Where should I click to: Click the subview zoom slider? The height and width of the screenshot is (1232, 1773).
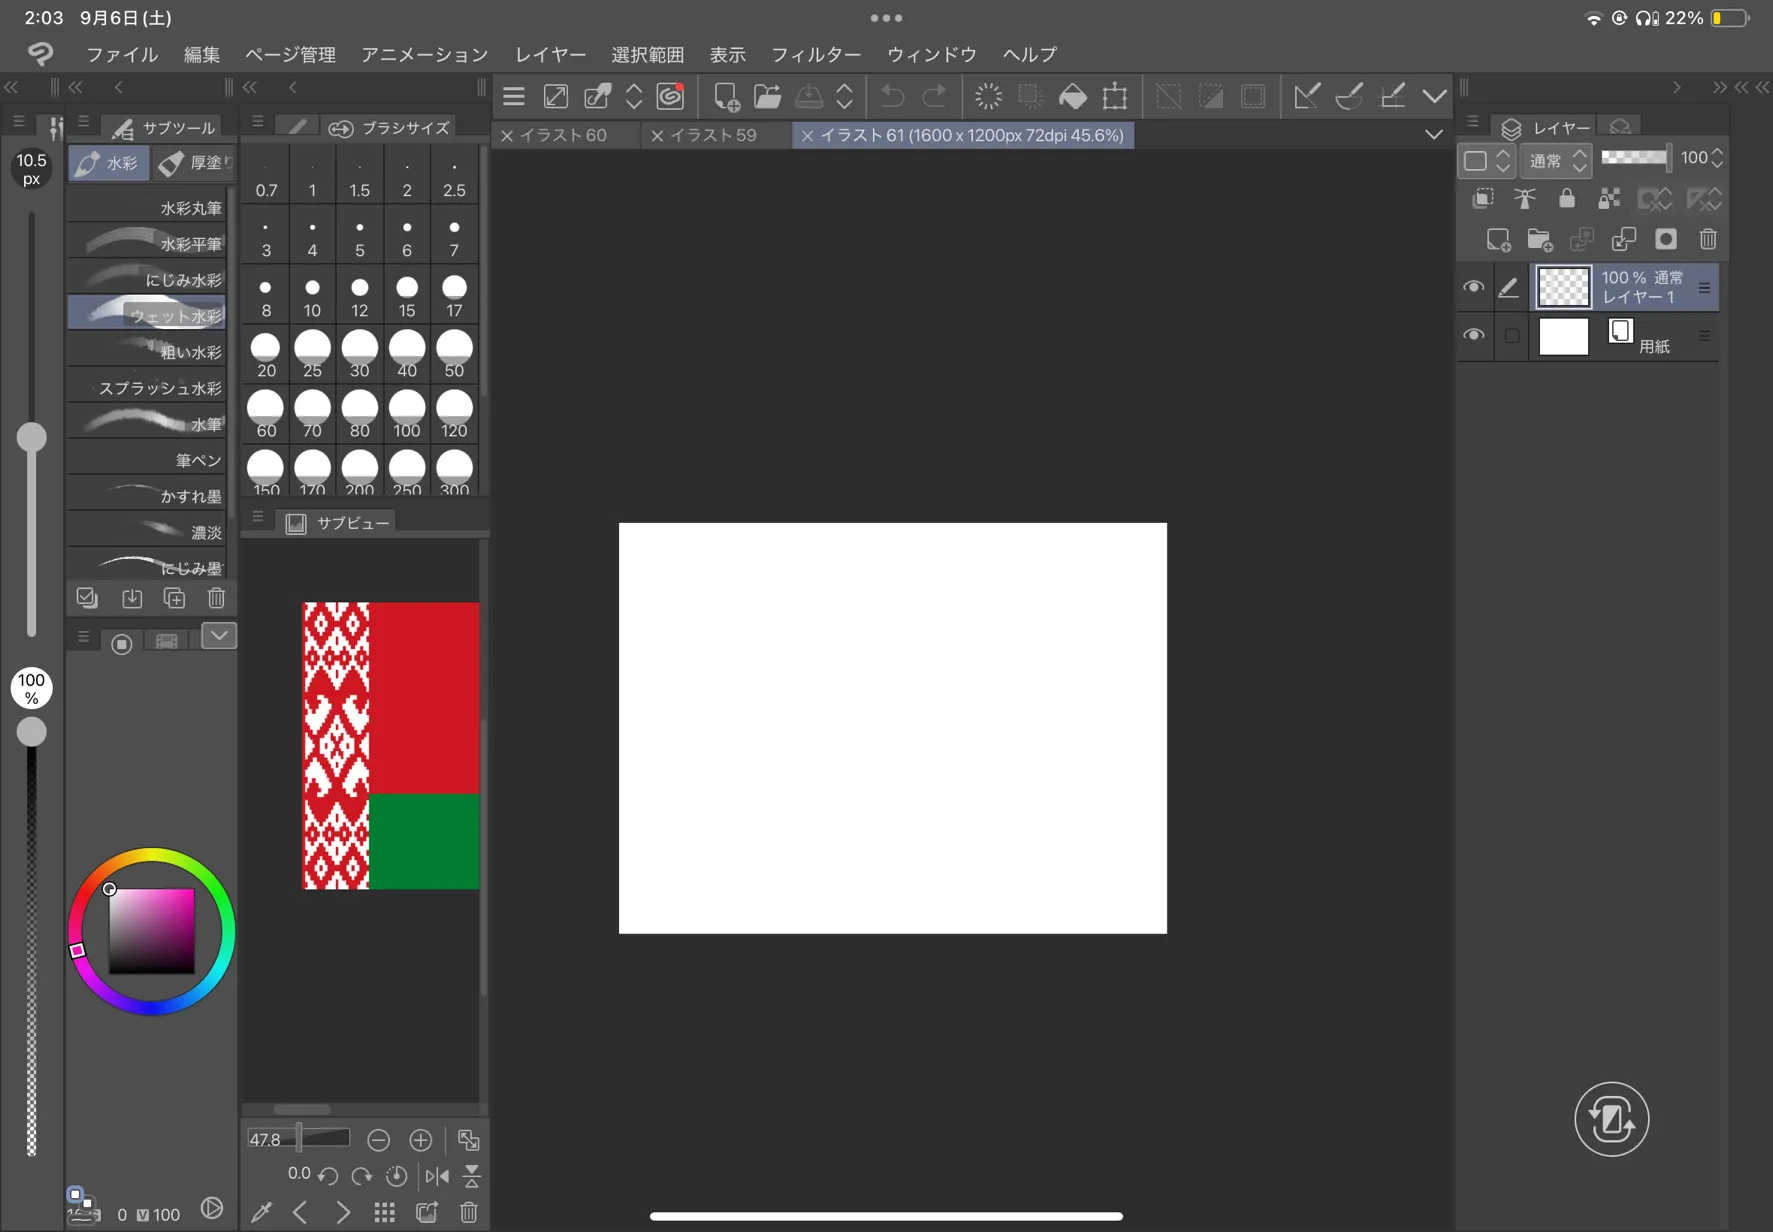point(299,1139)
